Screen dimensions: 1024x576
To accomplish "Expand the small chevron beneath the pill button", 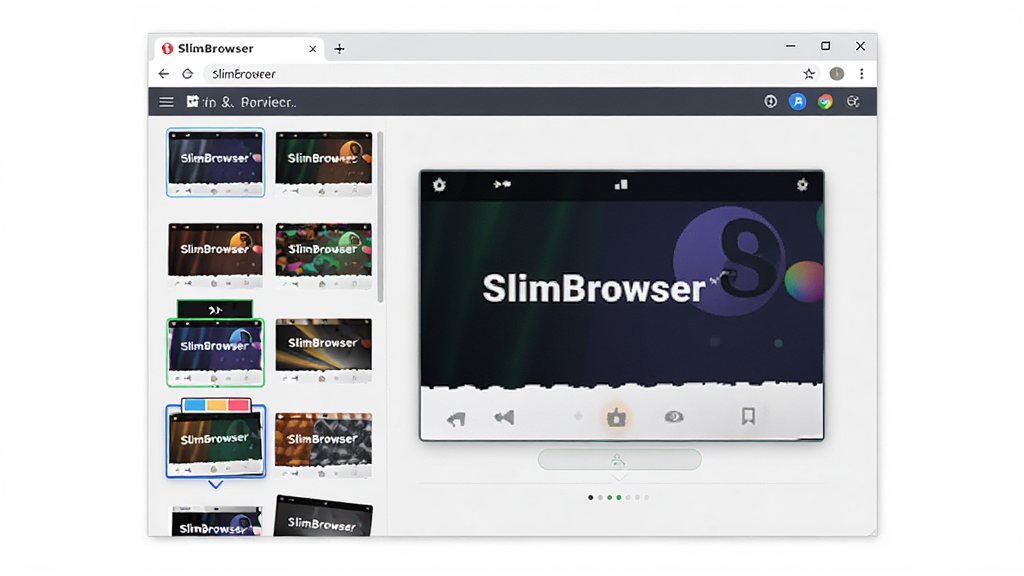I will click(619, 477).
